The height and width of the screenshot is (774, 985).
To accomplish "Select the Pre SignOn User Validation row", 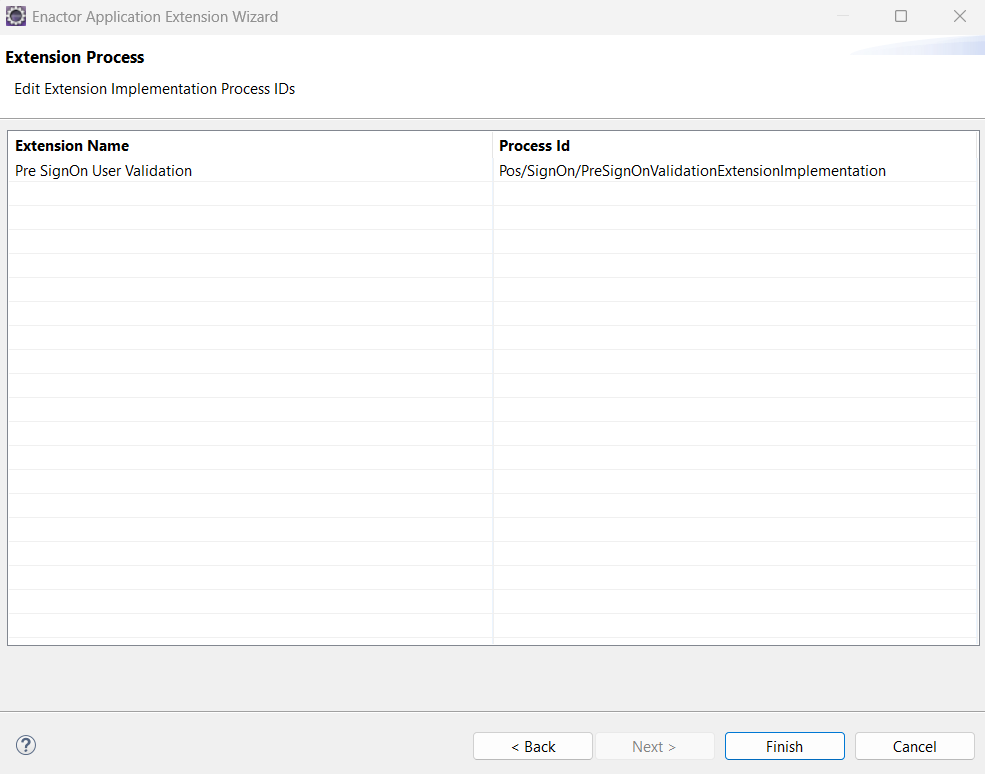I will pyautogui.click(x=102, y=170).
